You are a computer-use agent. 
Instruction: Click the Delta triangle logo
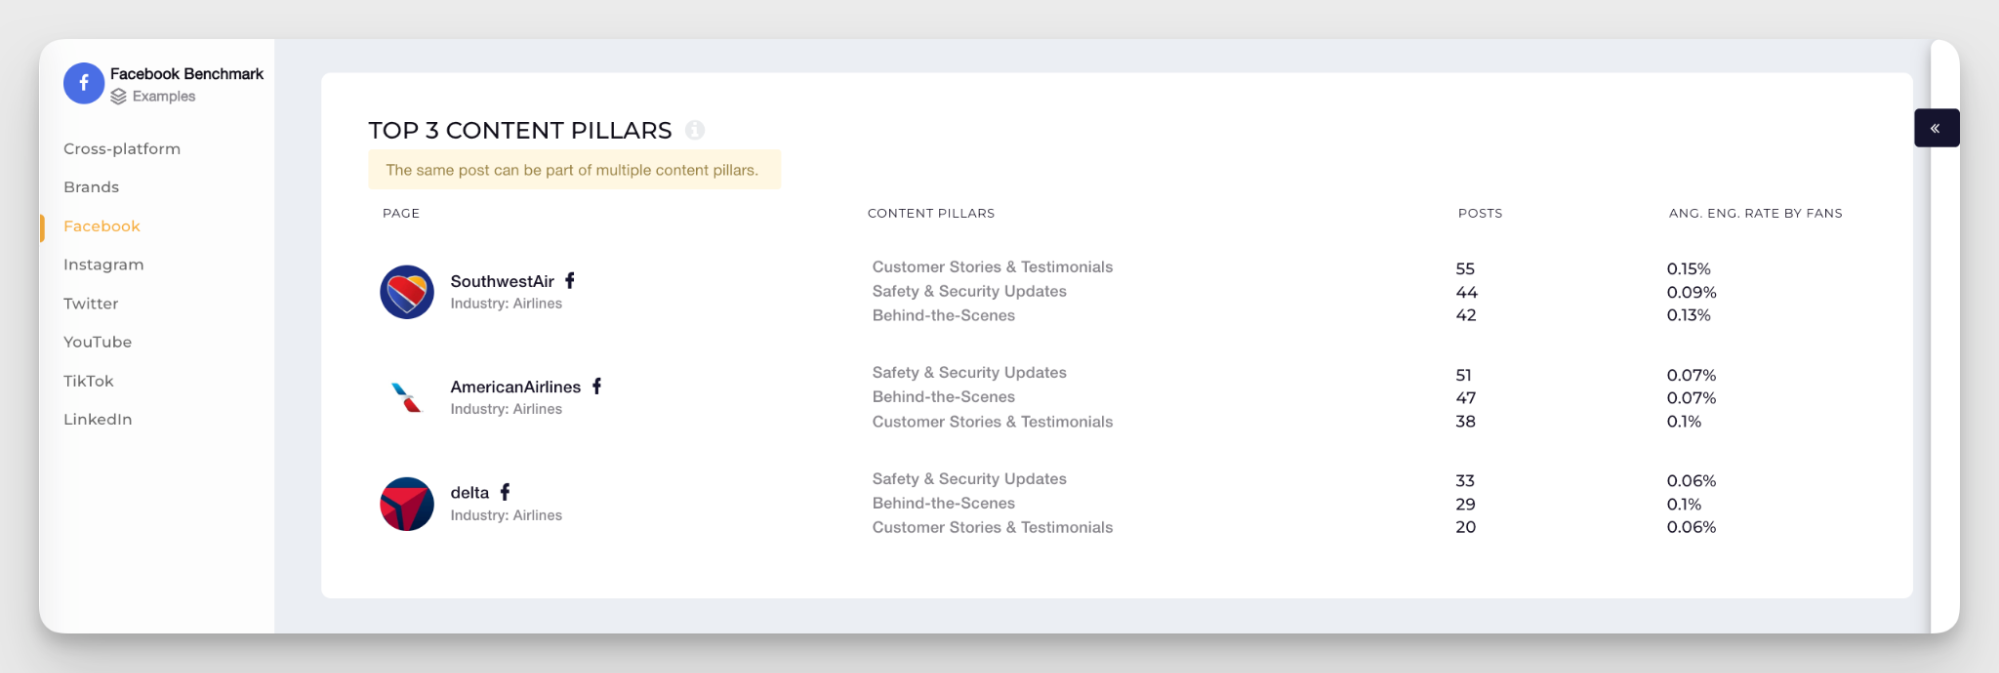point(407,504)
